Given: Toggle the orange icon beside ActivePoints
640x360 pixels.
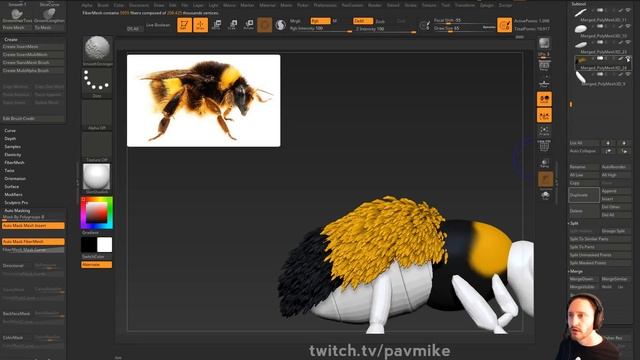Looking at the screenshot, I should click(x=504, y=25).
